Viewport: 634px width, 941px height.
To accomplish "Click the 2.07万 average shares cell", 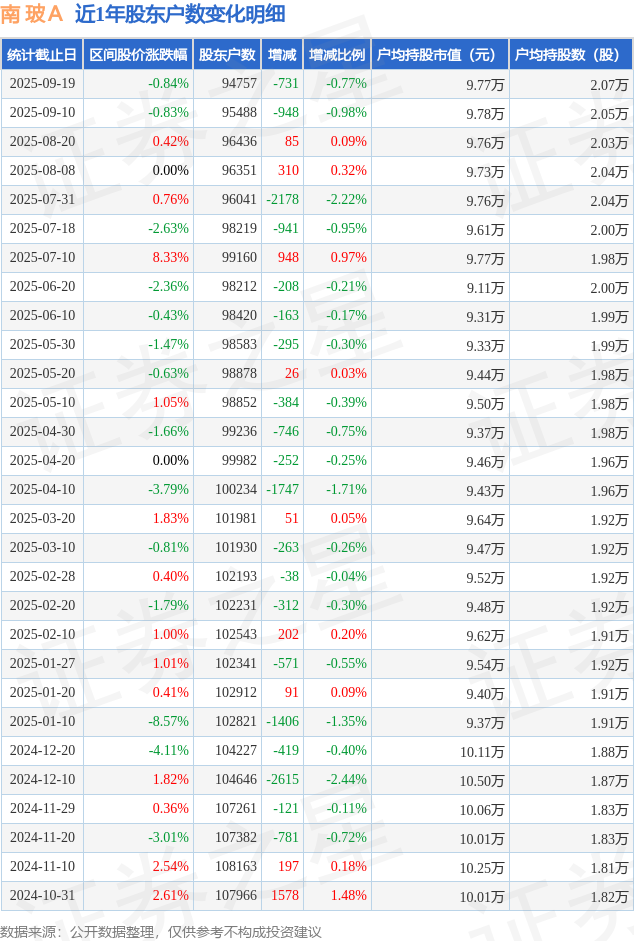I will coord(609,84).
